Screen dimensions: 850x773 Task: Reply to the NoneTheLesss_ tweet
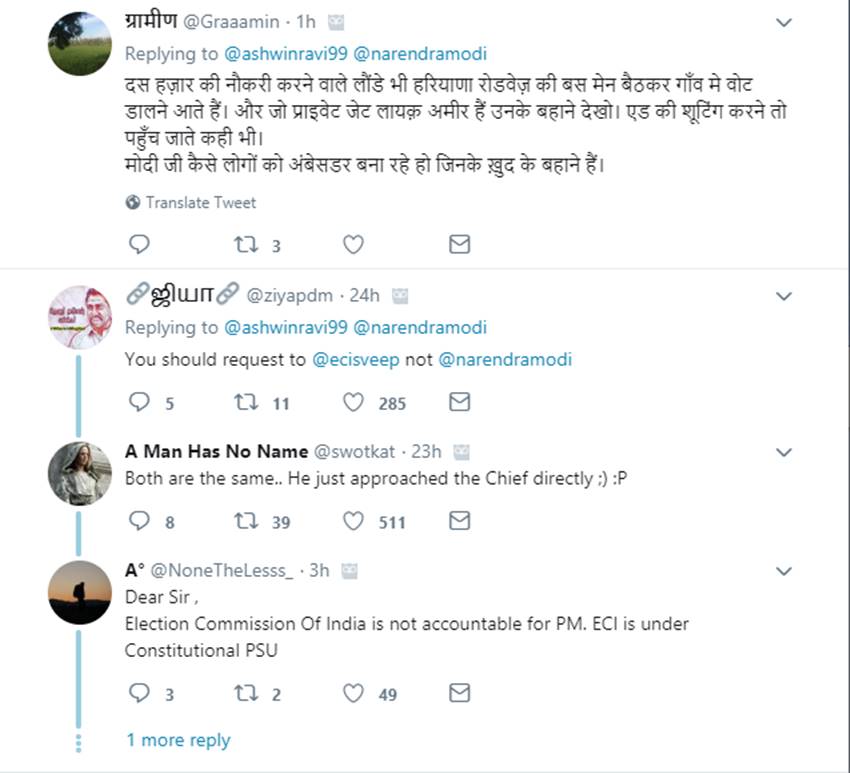140,693
